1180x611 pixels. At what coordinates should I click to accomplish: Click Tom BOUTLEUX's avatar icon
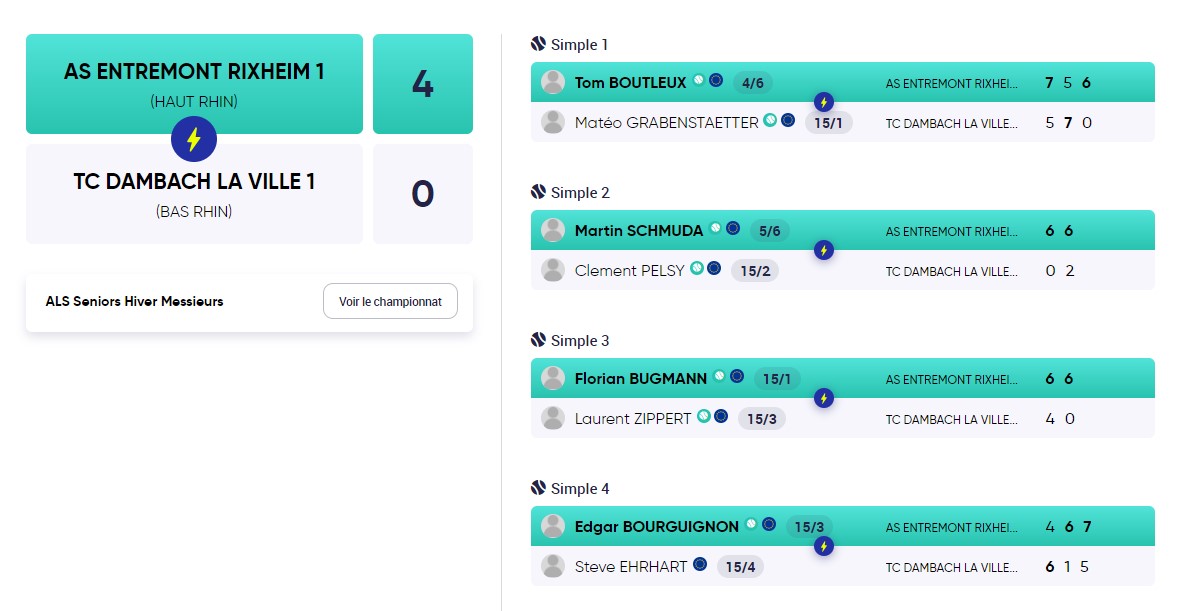(x=553, y=82)
